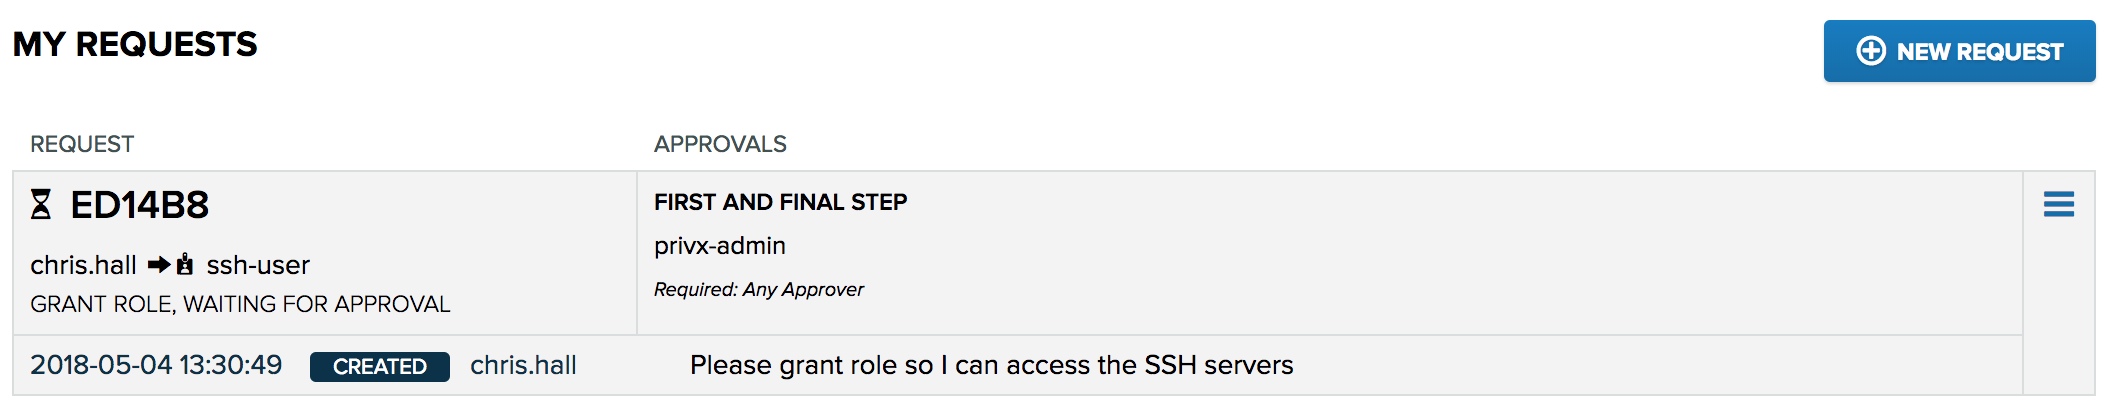2110x408 pixels.
Task: Click the GRANT ROLE, WAITING FOR APPROVAL status
Action: click(240, 304)
